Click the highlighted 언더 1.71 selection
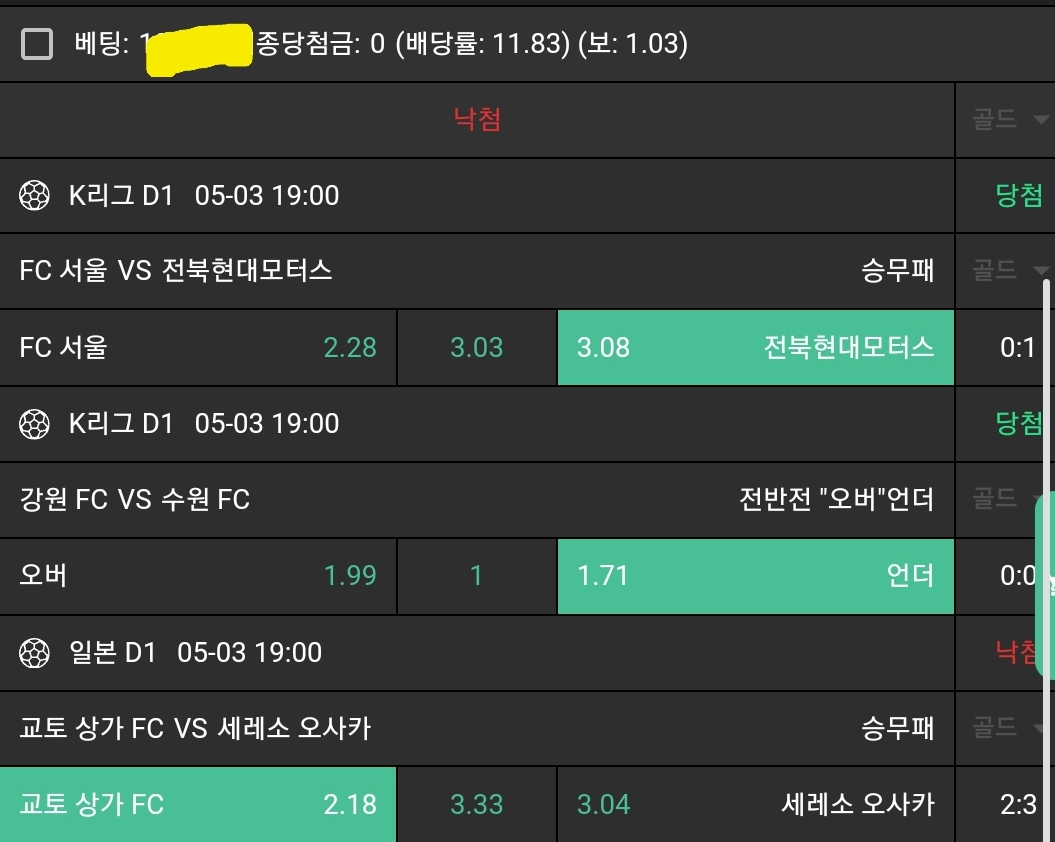1055x842 pixels. point(755,575)
